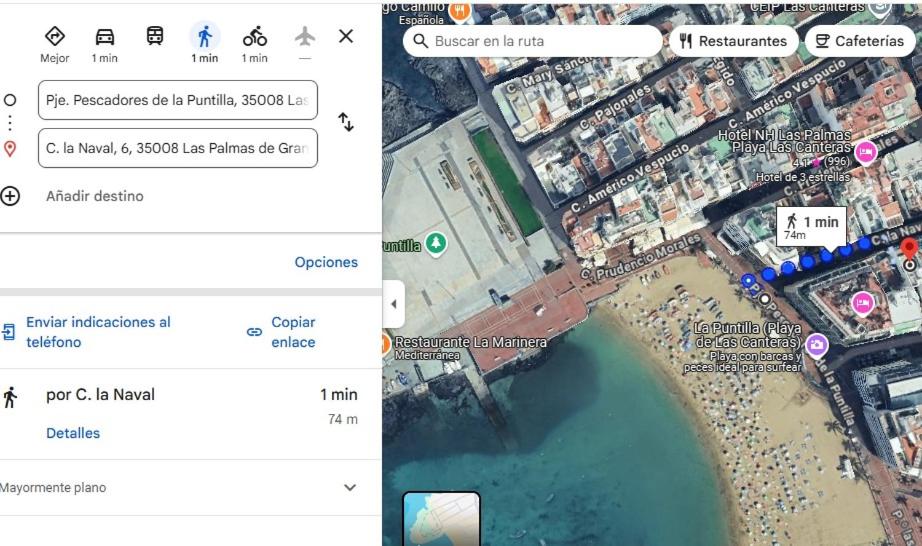The height and width of the screenshot is (546, 922).
Task: Expand the Mayormente plano elevation section
Action: click(x=349, y=488)
